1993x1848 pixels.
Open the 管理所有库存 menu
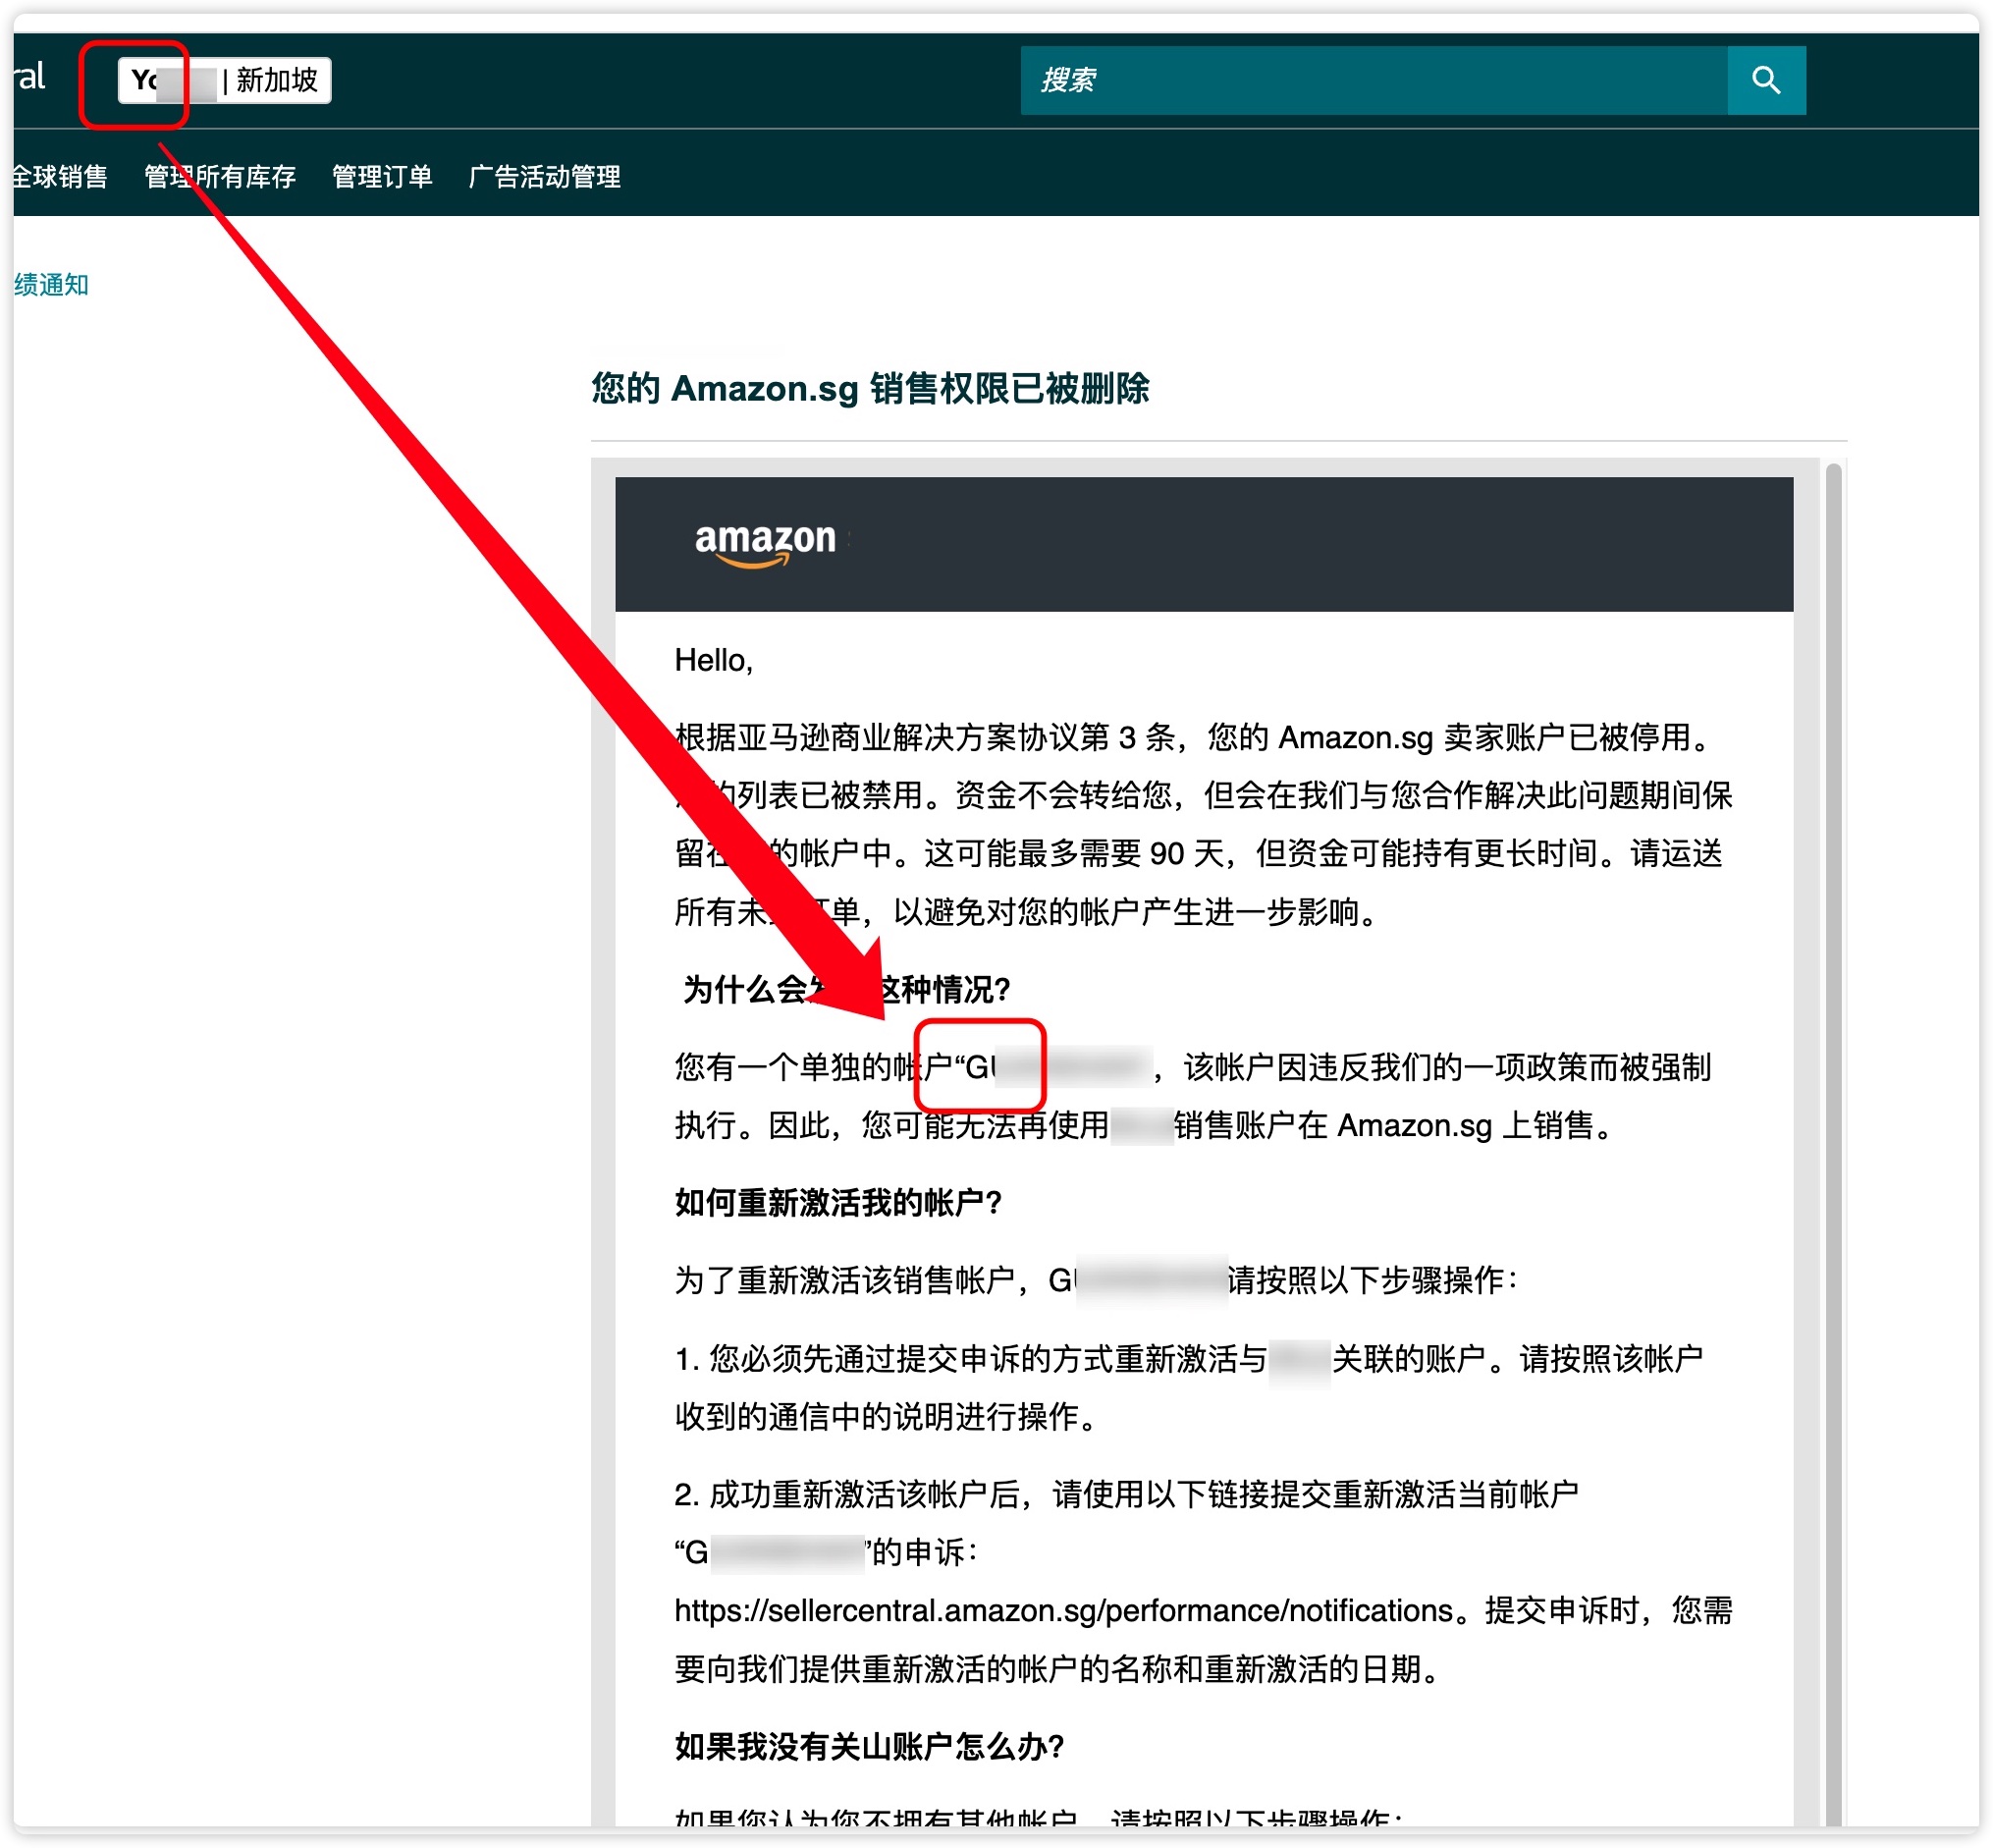click(x=220, y=177)
